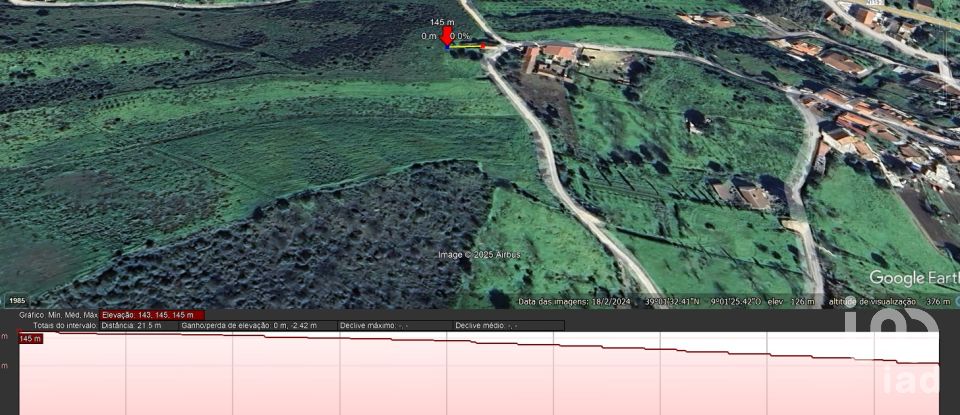Viewport: 960px width, 415px height.
Task: Click the elev 126 m readout
Action: [791, 301]
